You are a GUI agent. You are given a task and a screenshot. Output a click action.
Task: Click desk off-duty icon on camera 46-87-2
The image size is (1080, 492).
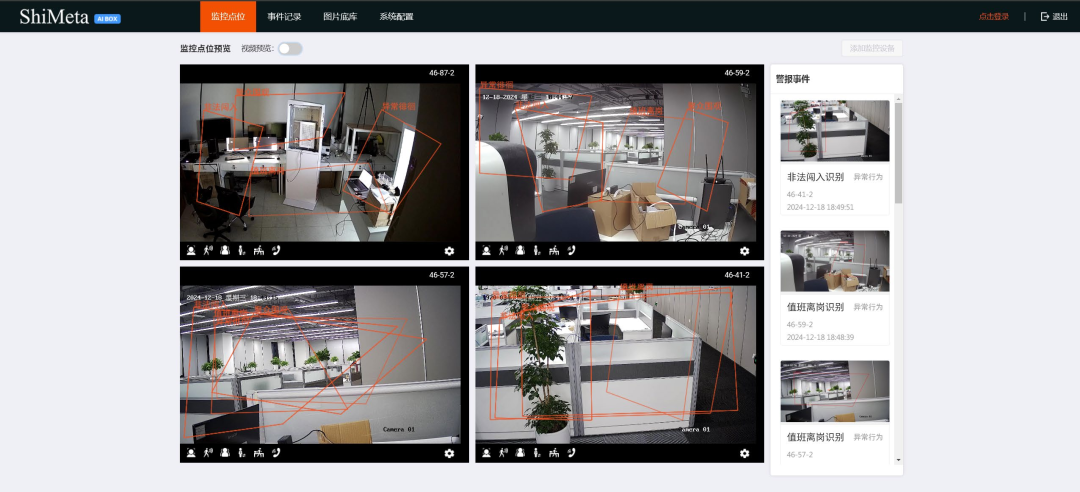(259, 251)
